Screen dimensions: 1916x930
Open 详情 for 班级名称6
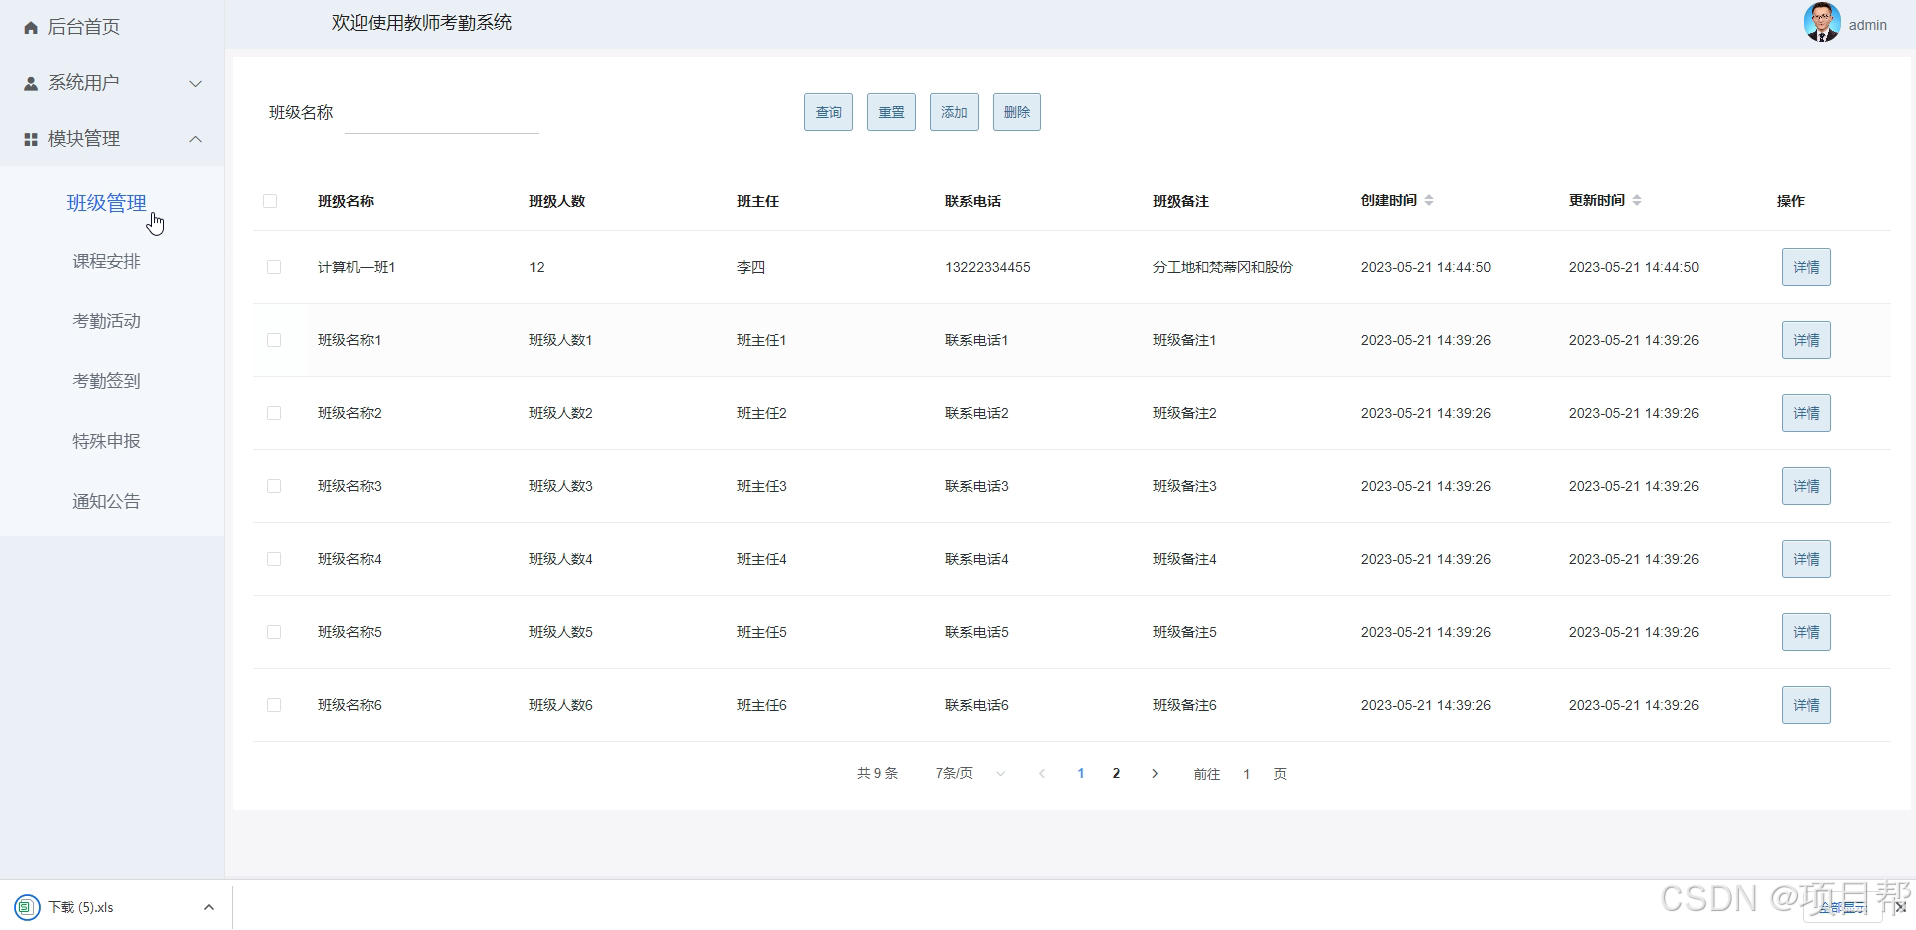coord(1806,705)
